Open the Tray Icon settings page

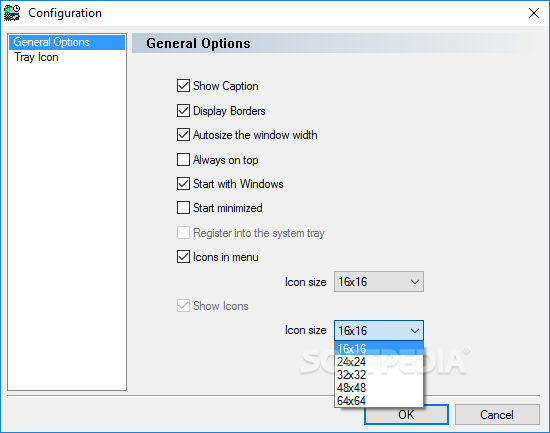tap(67, 57)
